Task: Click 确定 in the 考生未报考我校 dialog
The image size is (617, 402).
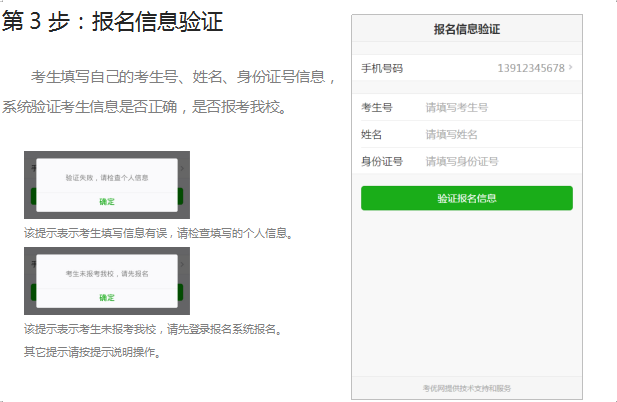Action: 106,298
